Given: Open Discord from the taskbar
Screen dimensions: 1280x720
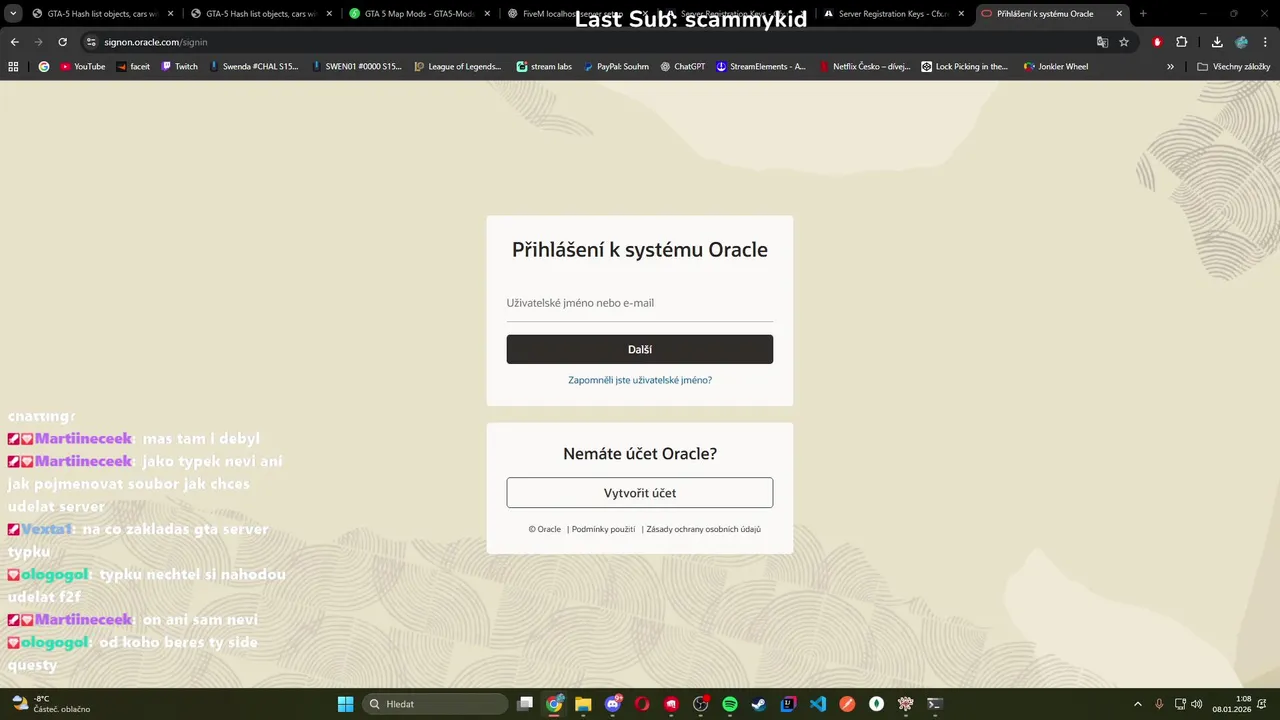Looking at the screenshot, I should [x=613, y=704].
